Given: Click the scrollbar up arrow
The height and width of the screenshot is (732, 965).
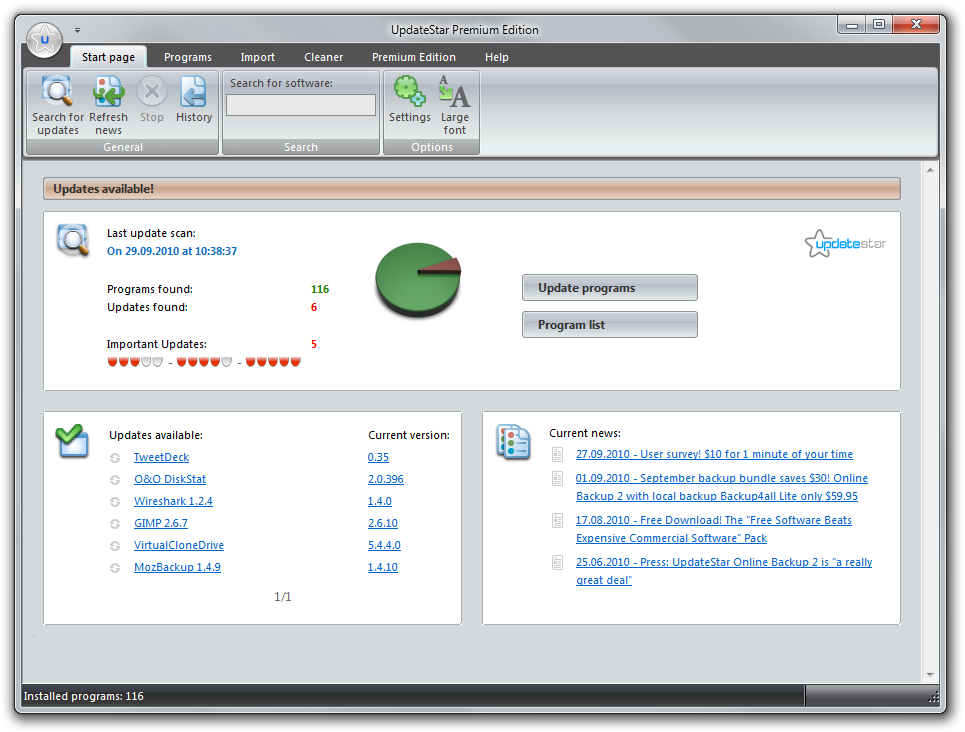Looking at the screenshot, I should 930,170.
